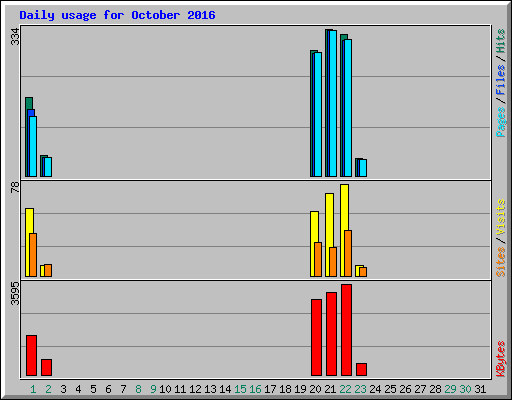Click the x-axis day label '20'
This screenshot has width=512, height=400.
(x=315, y=389)
